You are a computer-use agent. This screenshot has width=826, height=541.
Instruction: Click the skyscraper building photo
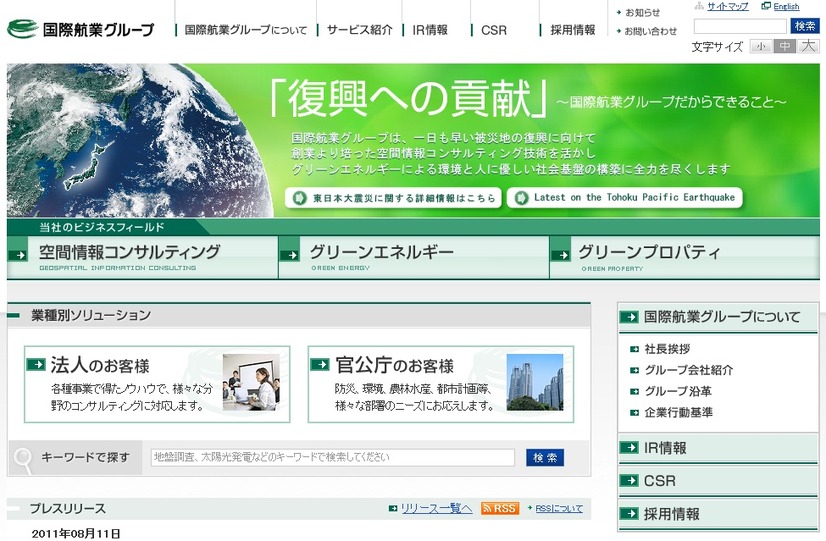pos(535,382)
